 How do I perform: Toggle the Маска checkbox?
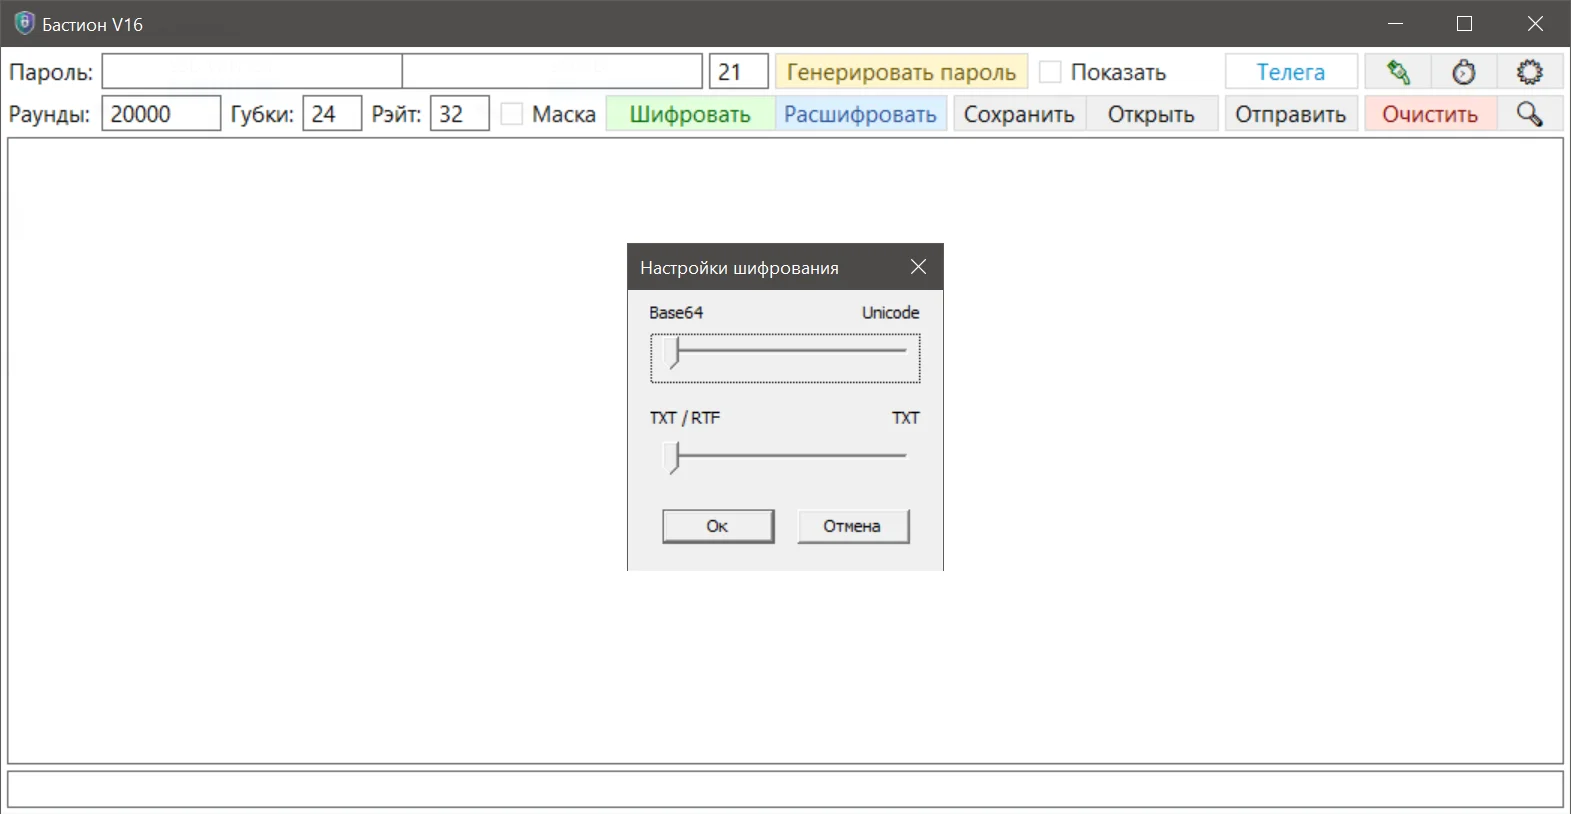pos(512,114)
